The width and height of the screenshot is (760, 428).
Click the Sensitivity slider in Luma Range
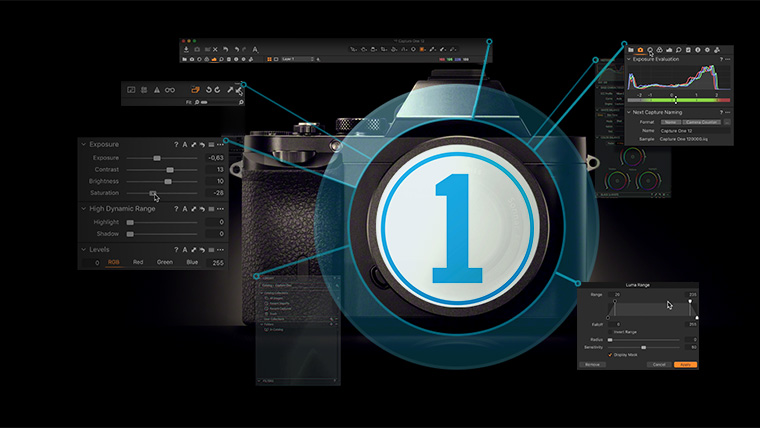coord(644,348)
